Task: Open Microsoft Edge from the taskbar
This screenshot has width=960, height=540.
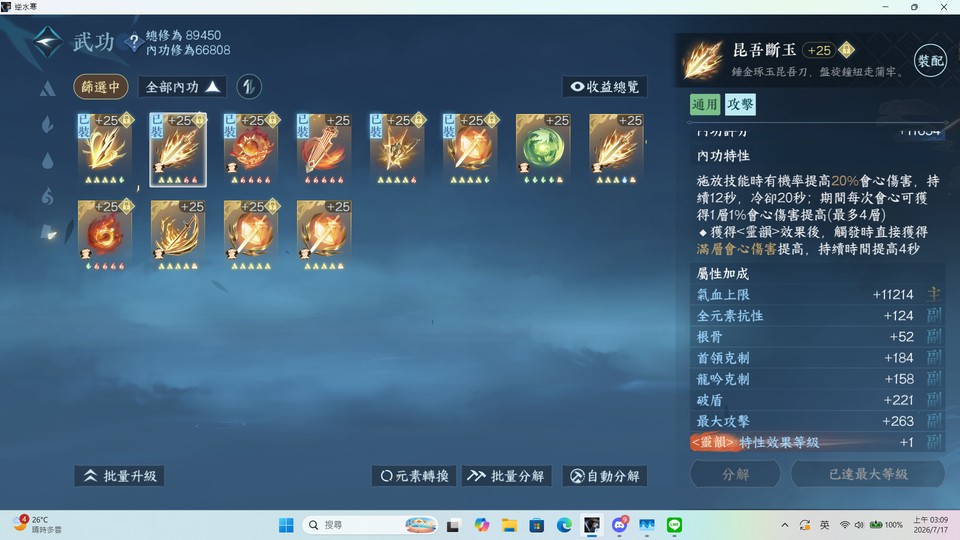Action: point(564,525)
